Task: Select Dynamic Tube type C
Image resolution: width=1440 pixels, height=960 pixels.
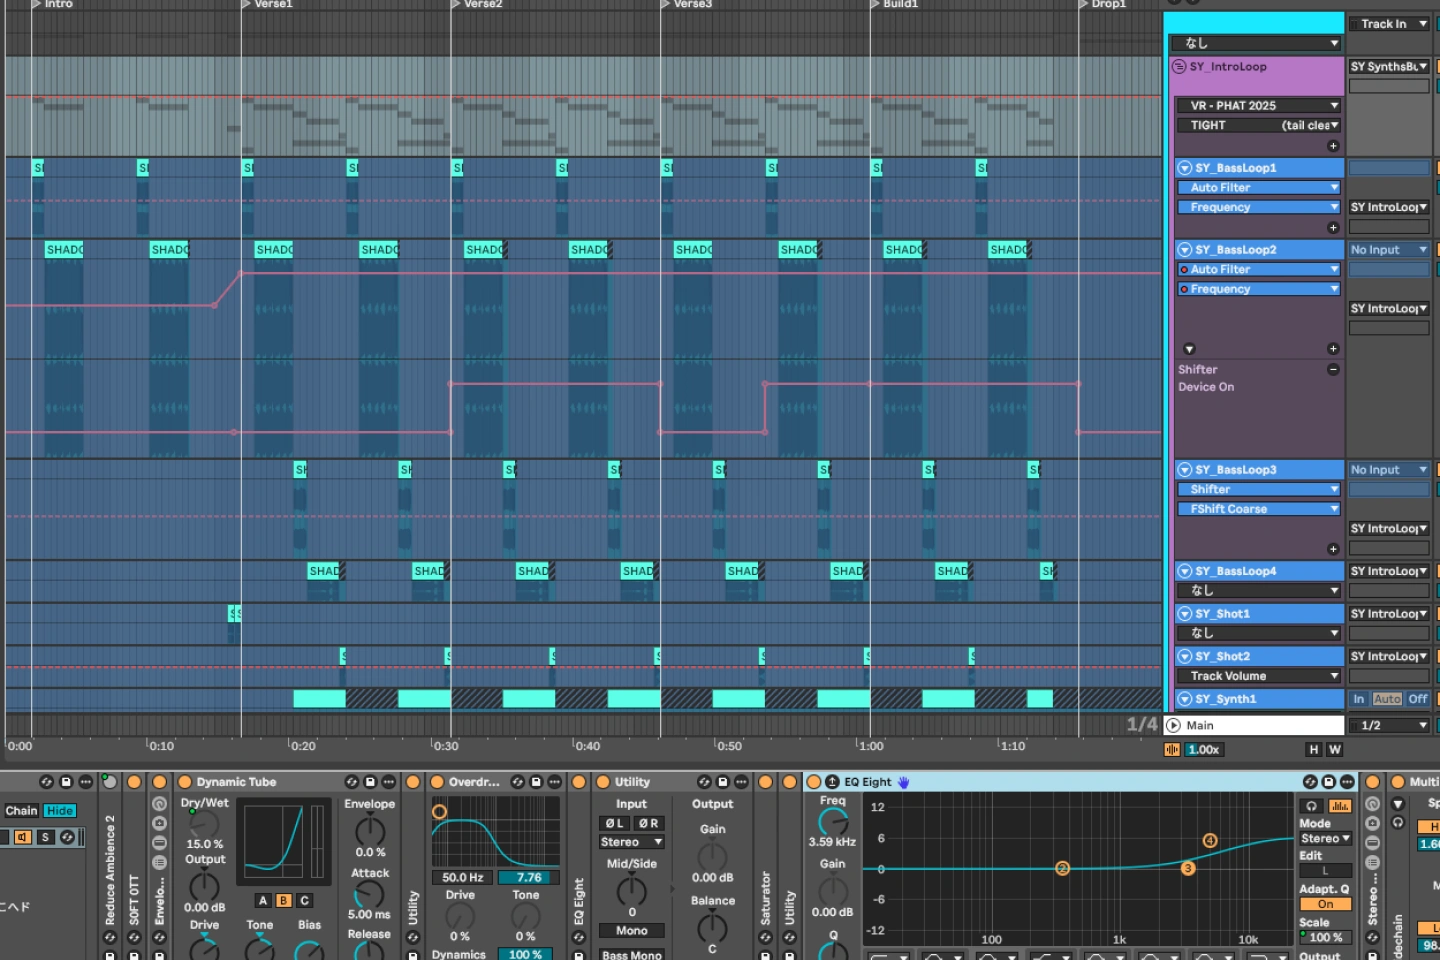Action: 305,901
